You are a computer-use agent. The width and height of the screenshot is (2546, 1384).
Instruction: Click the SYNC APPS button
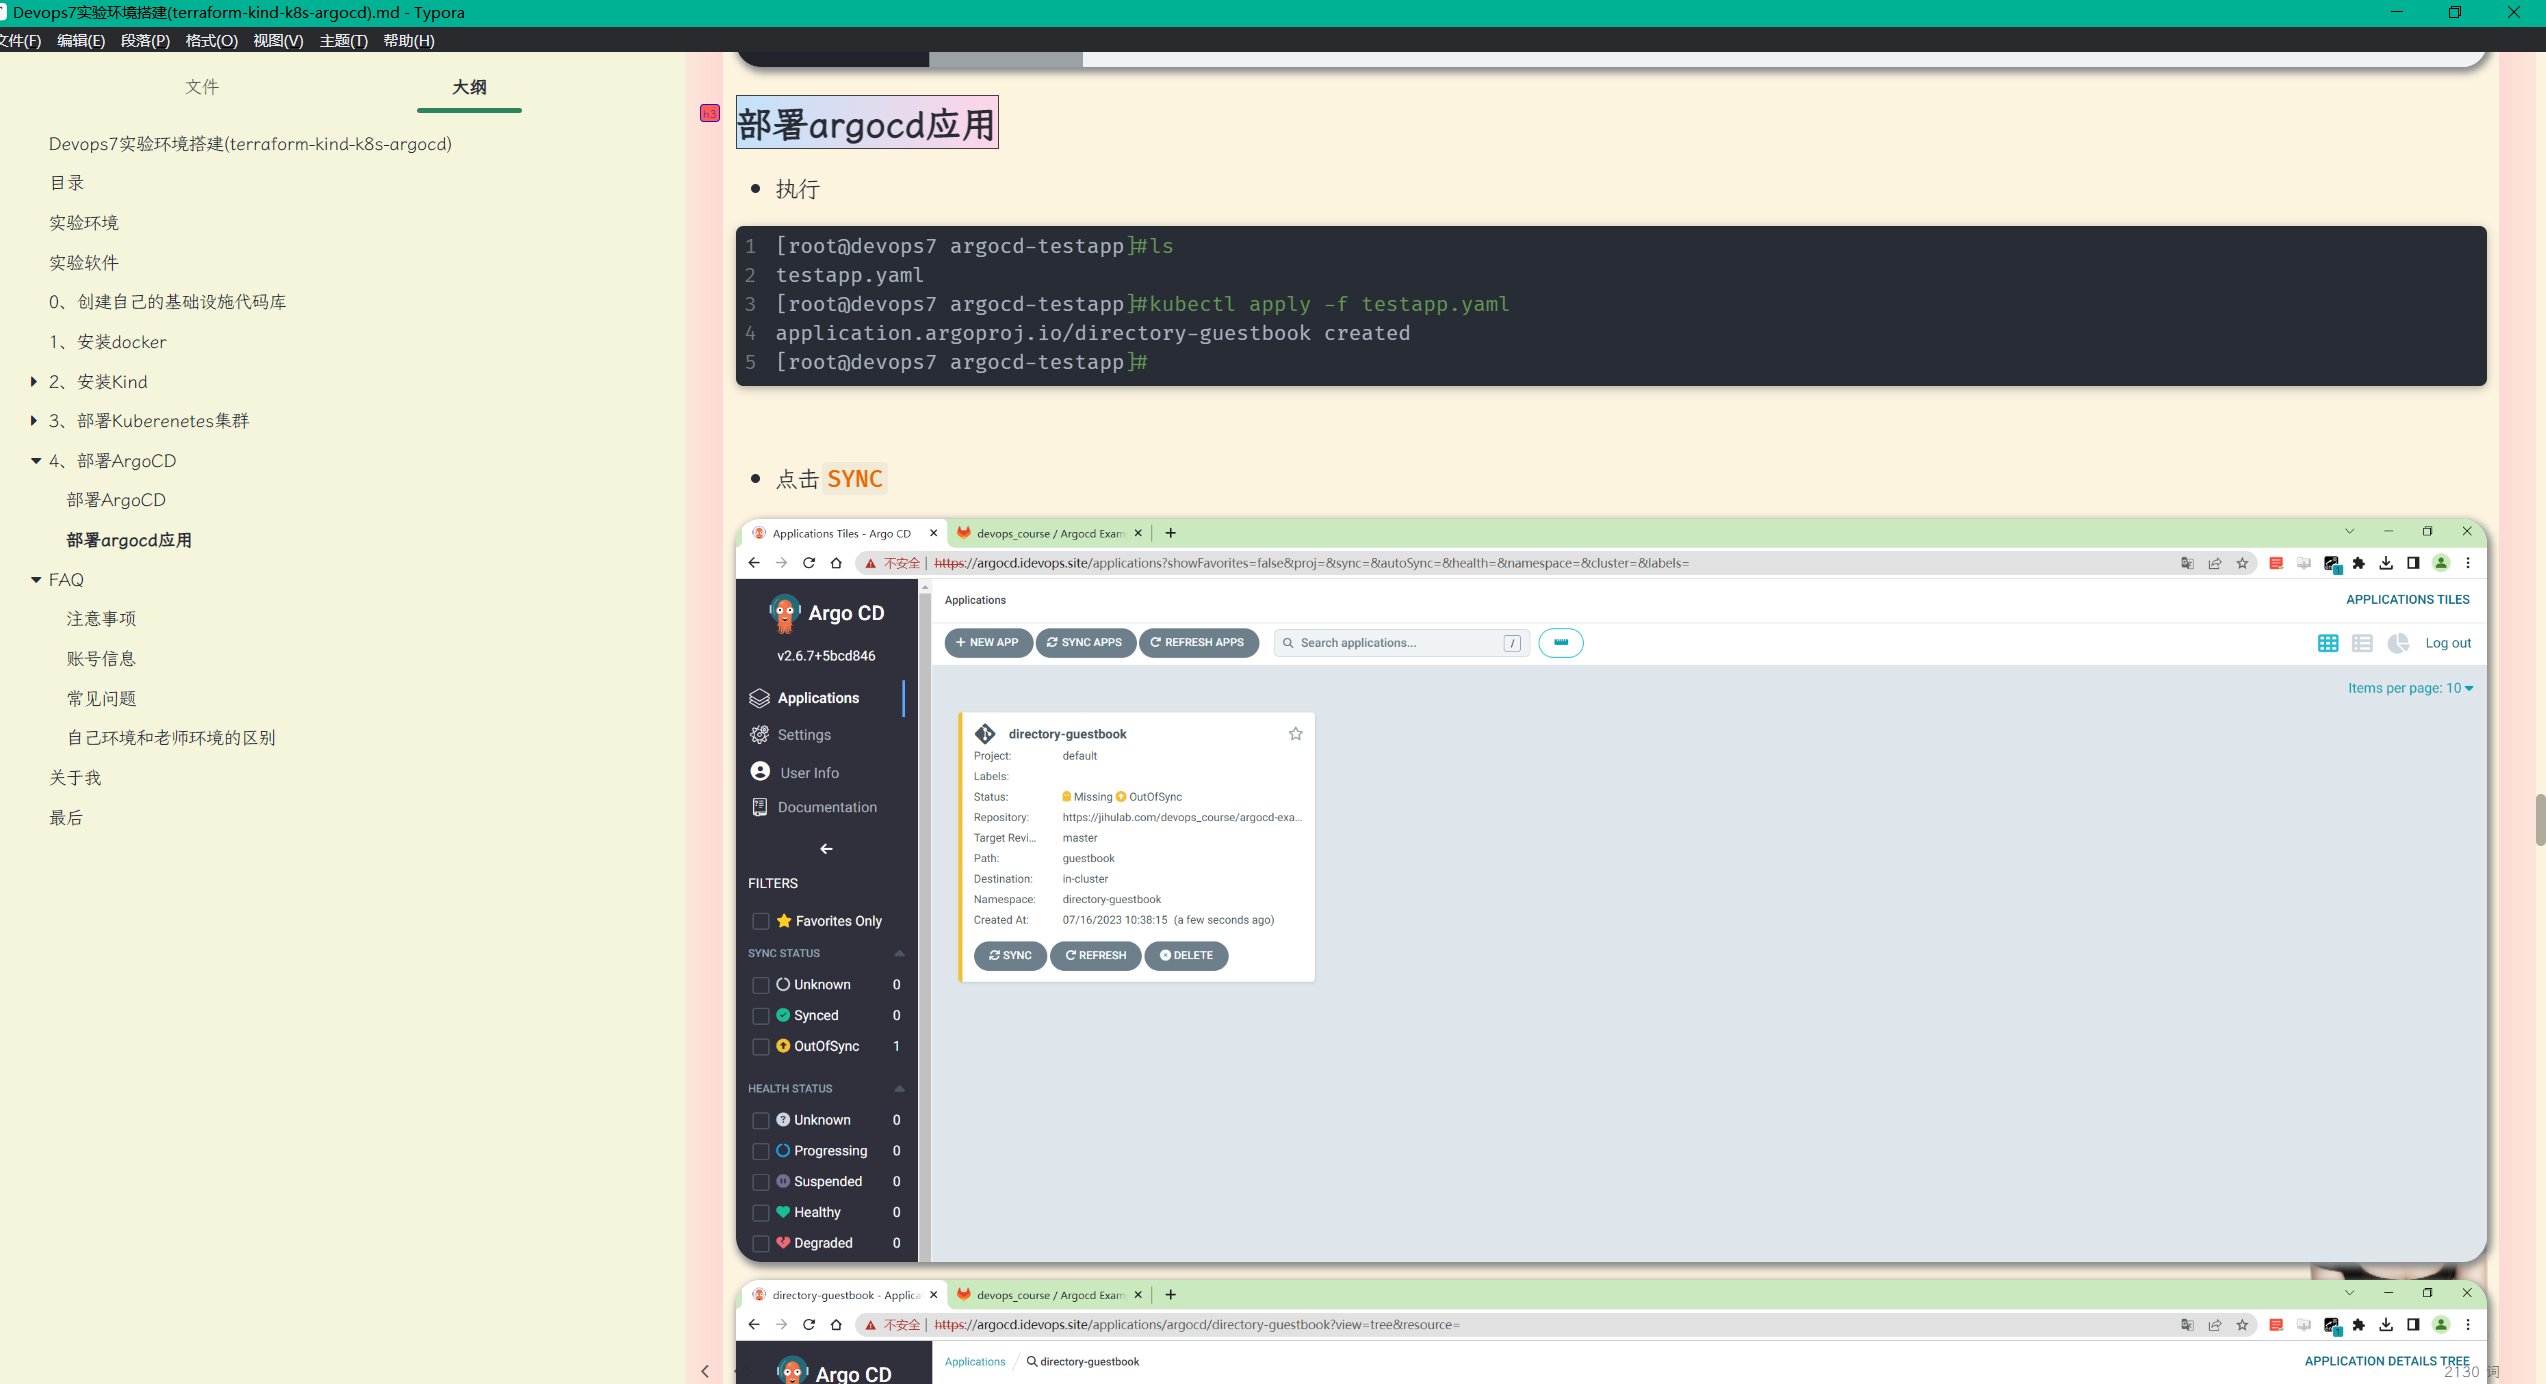point(1085,643)
